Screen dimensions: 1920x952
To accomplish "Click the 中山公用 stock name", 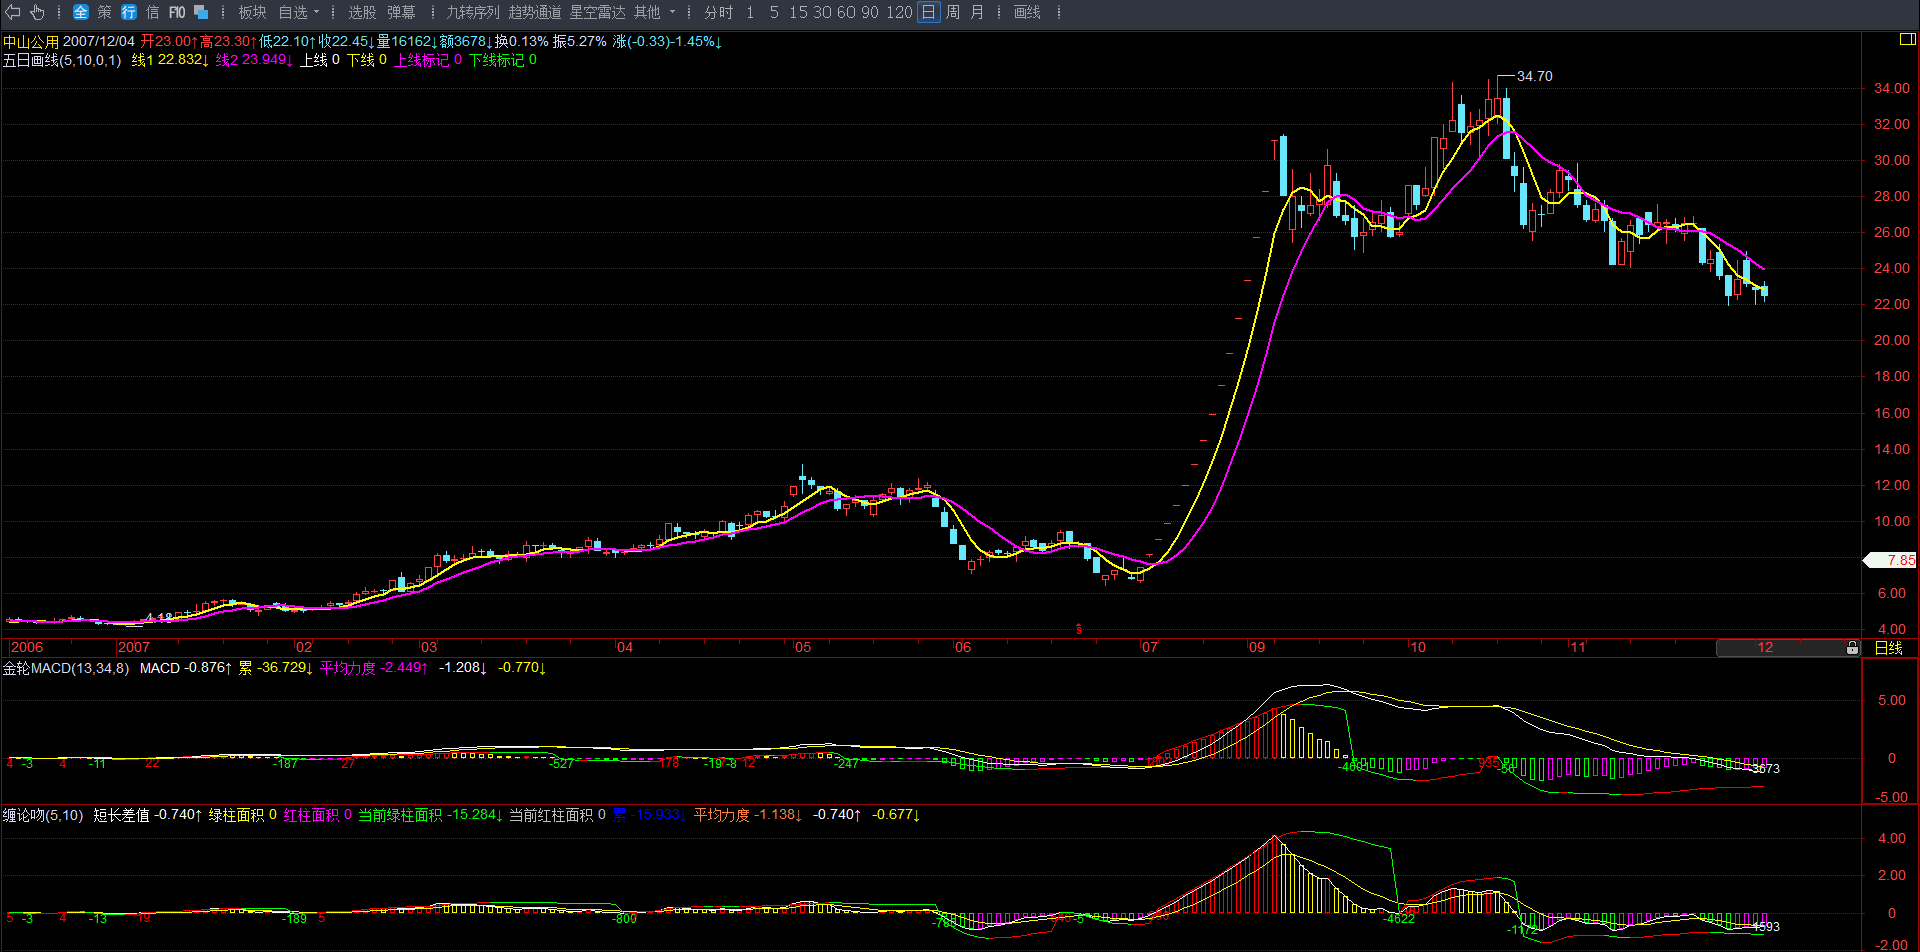I will pos(30,42).
